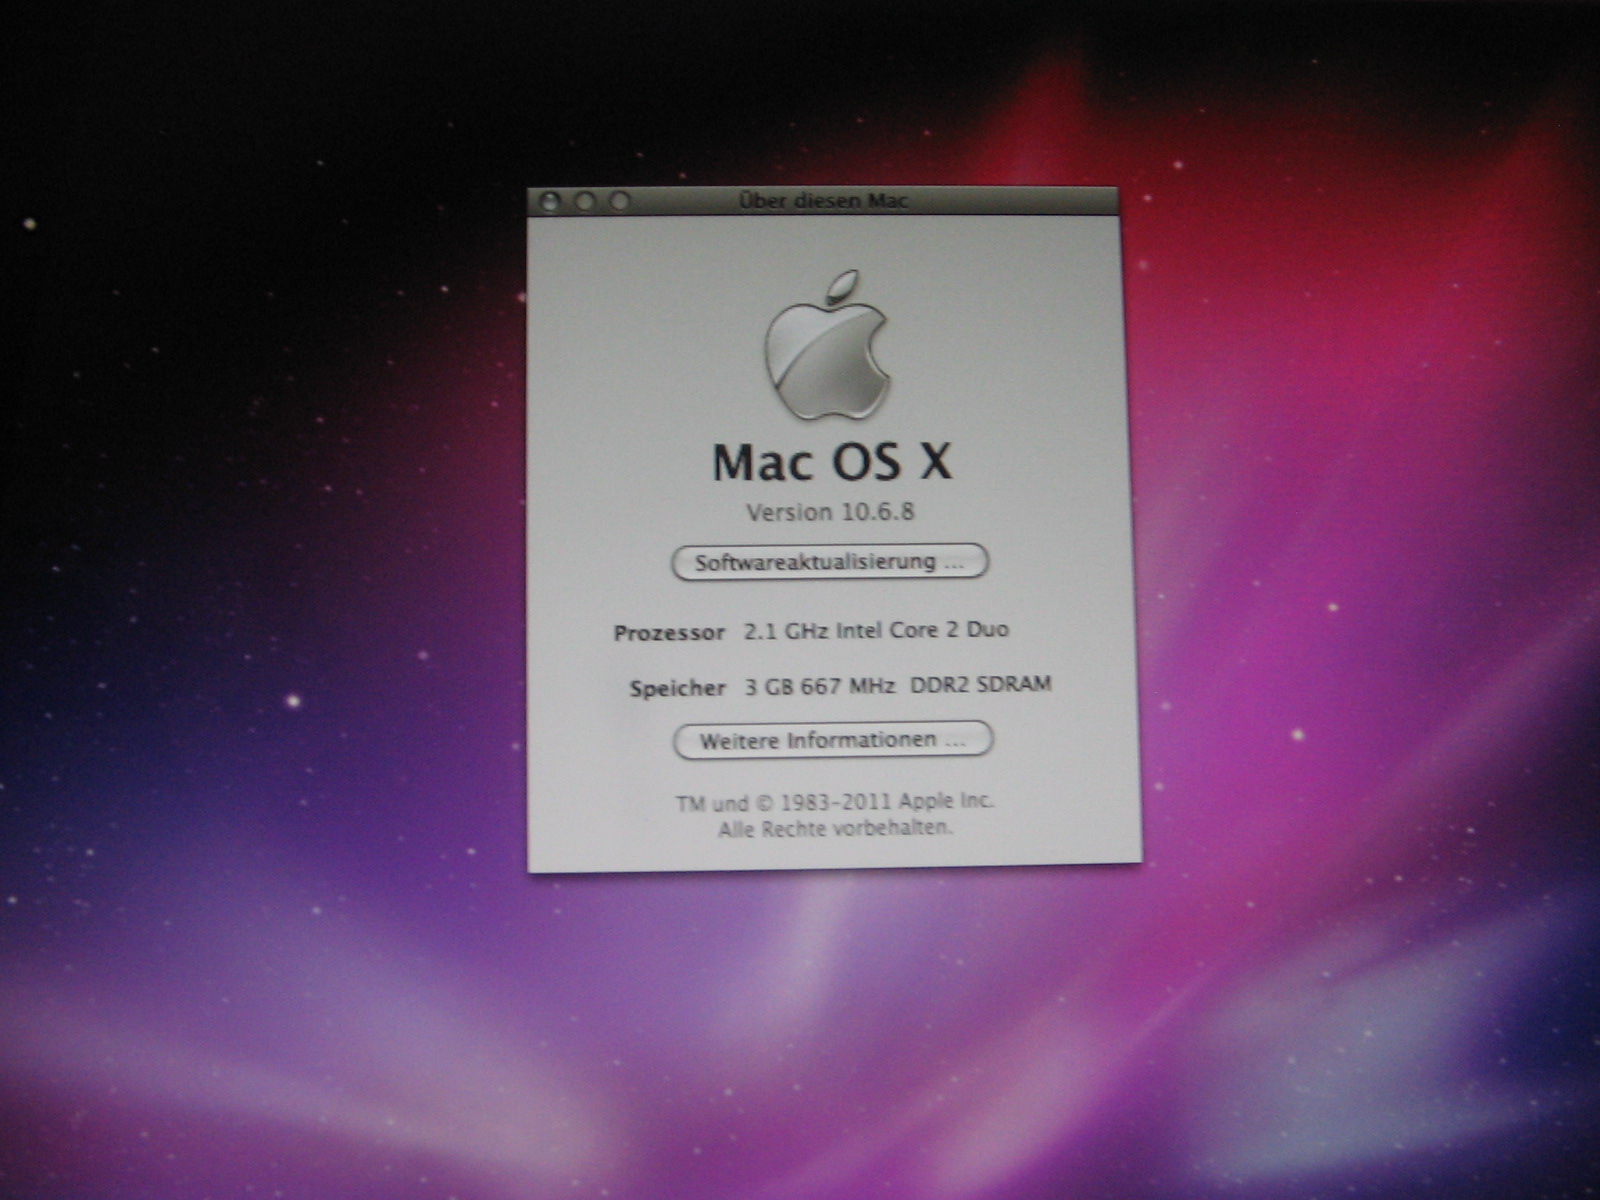Click the Mac OS X heading
This screenshot has width=1600, height=1200.
point(831,462)
